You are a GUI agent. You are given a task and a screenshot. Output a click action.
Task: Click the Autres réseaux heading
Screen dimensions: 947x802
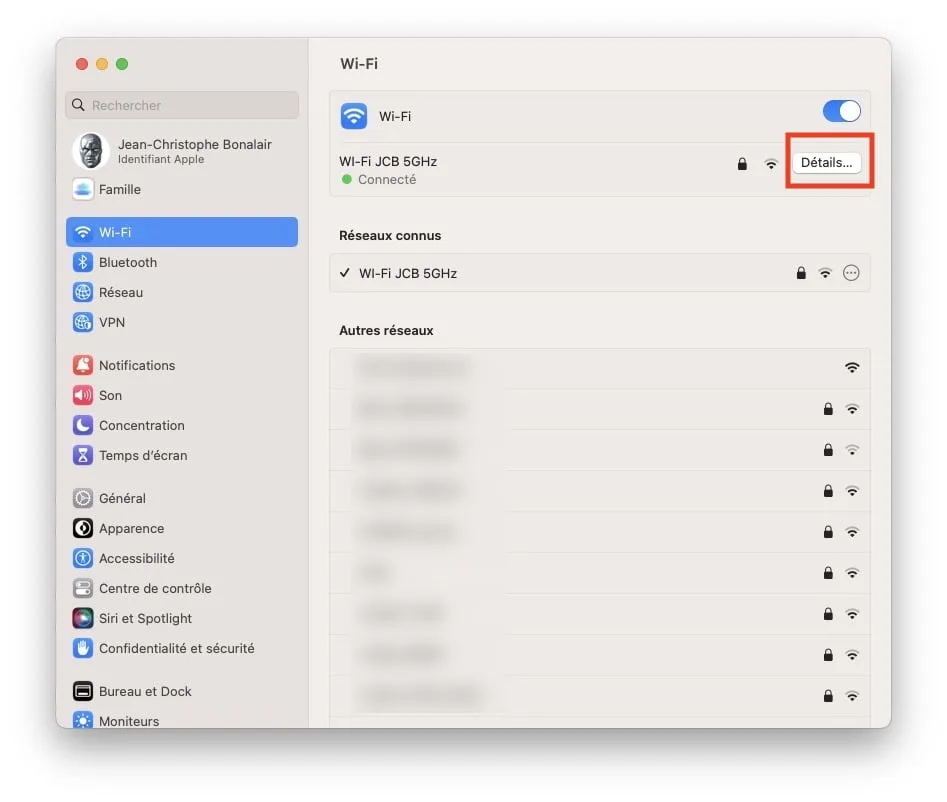(x=386, y=330)
